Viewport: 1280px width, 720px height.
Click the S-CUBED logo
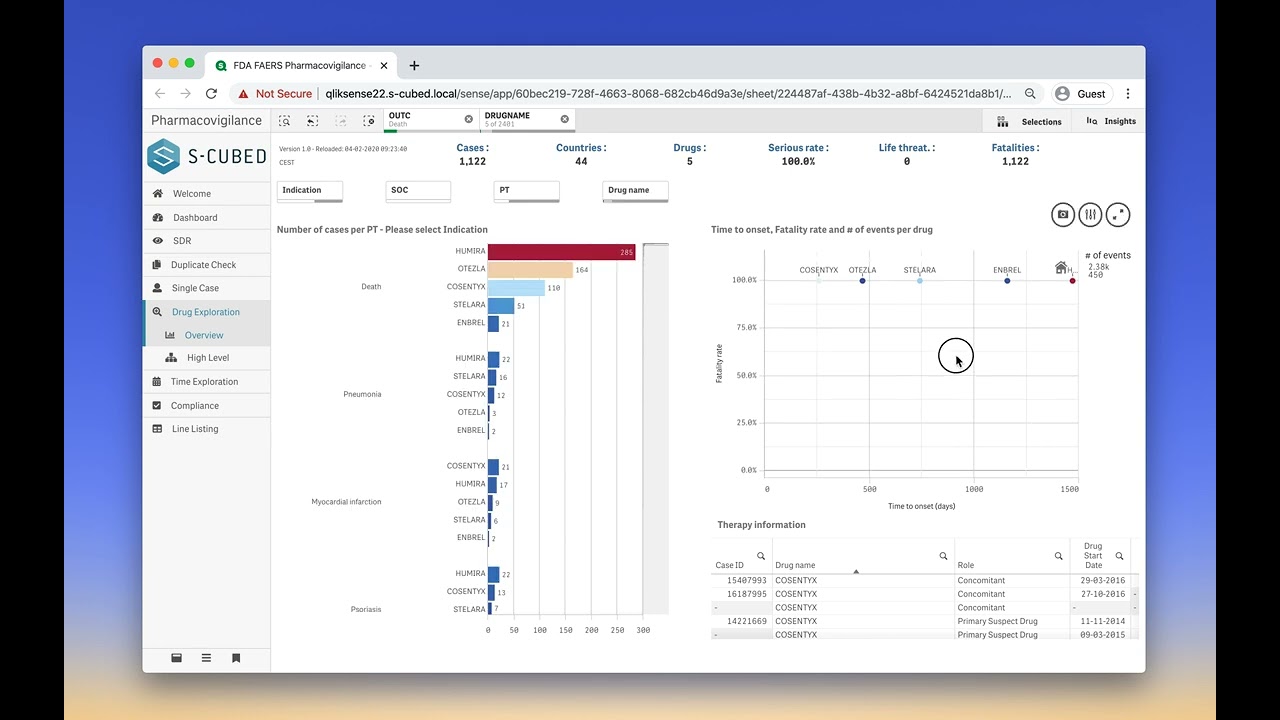pyautogui.click(x=207, y=156)
